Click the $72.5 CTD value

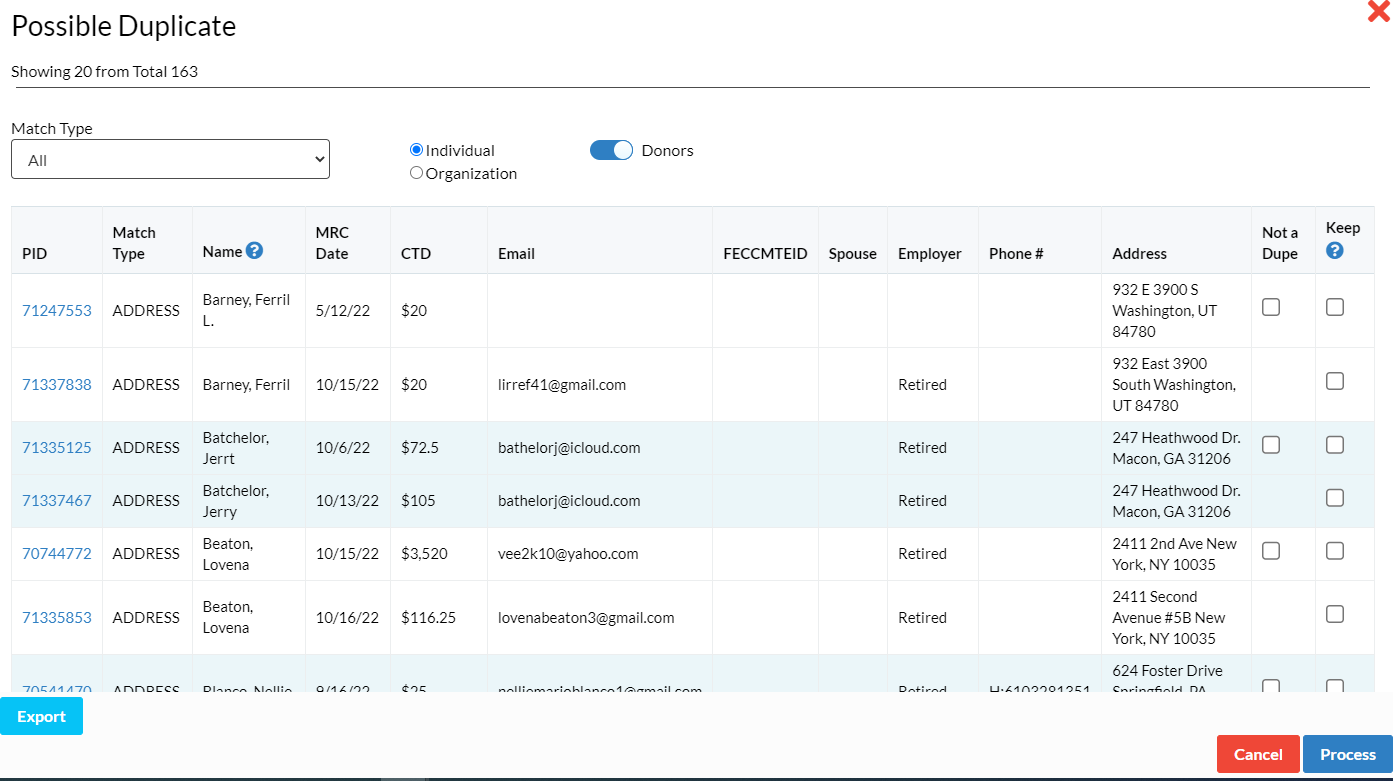[x=420, y=447]
